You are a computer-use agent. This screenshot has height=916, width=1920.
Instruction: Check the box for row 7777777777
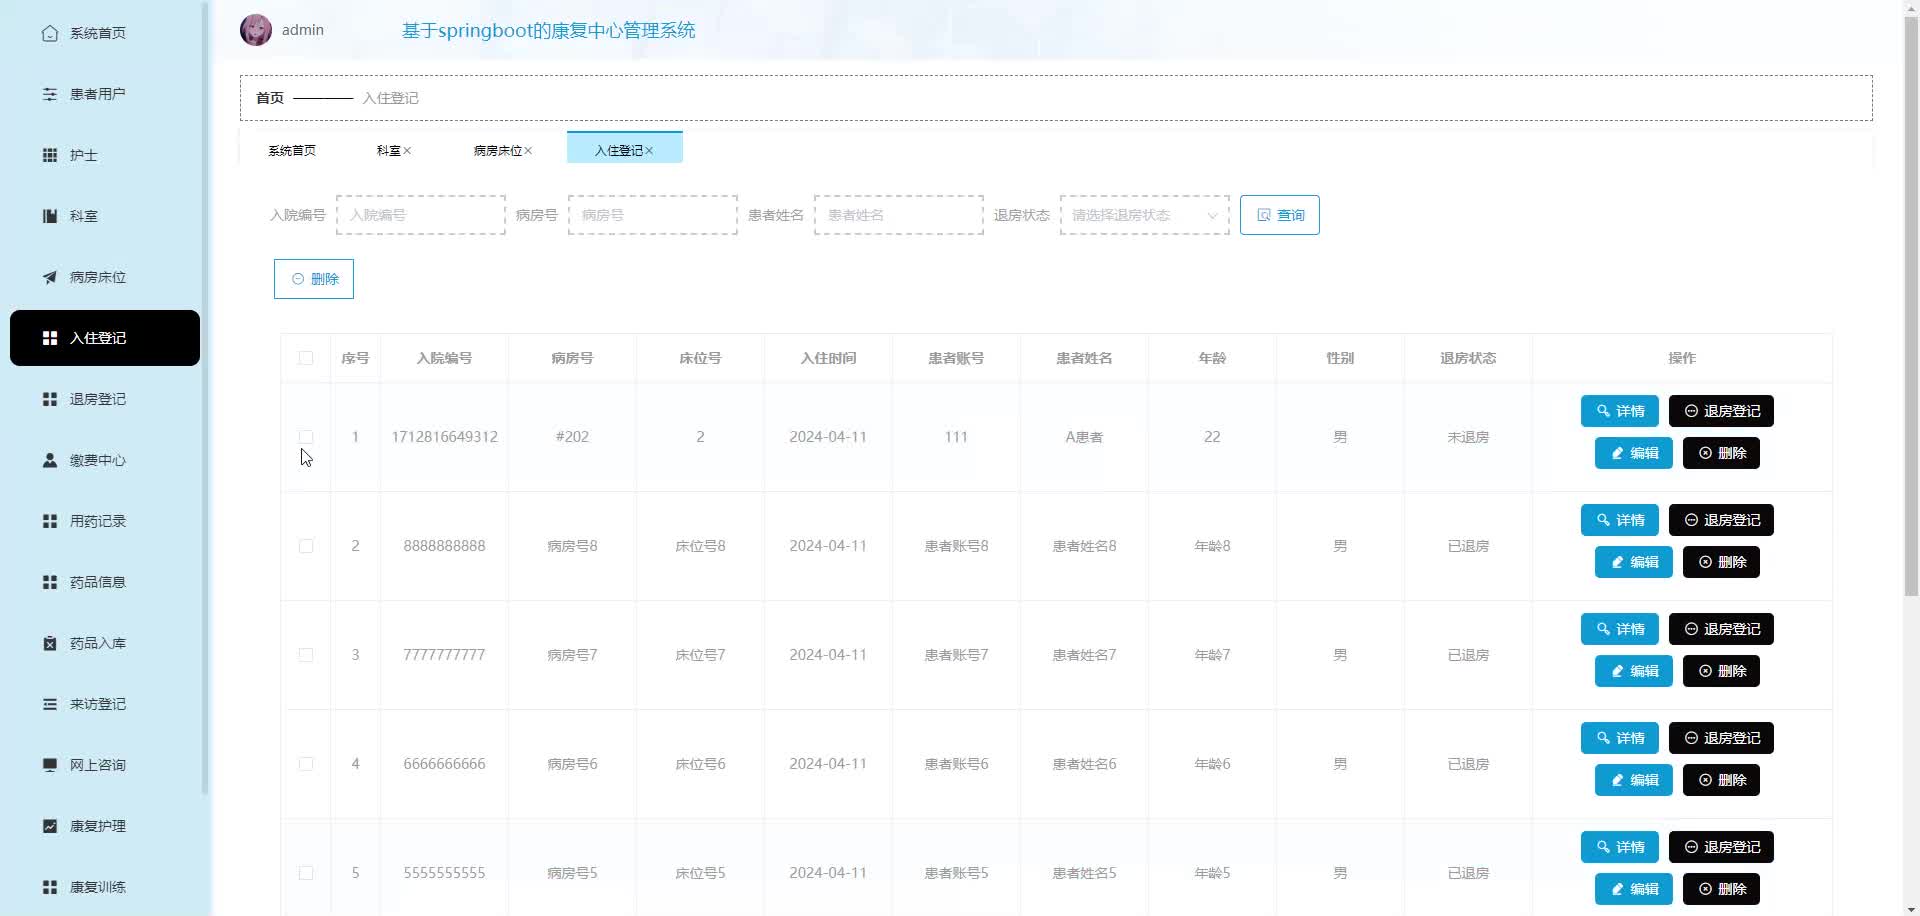coord(306,655)
